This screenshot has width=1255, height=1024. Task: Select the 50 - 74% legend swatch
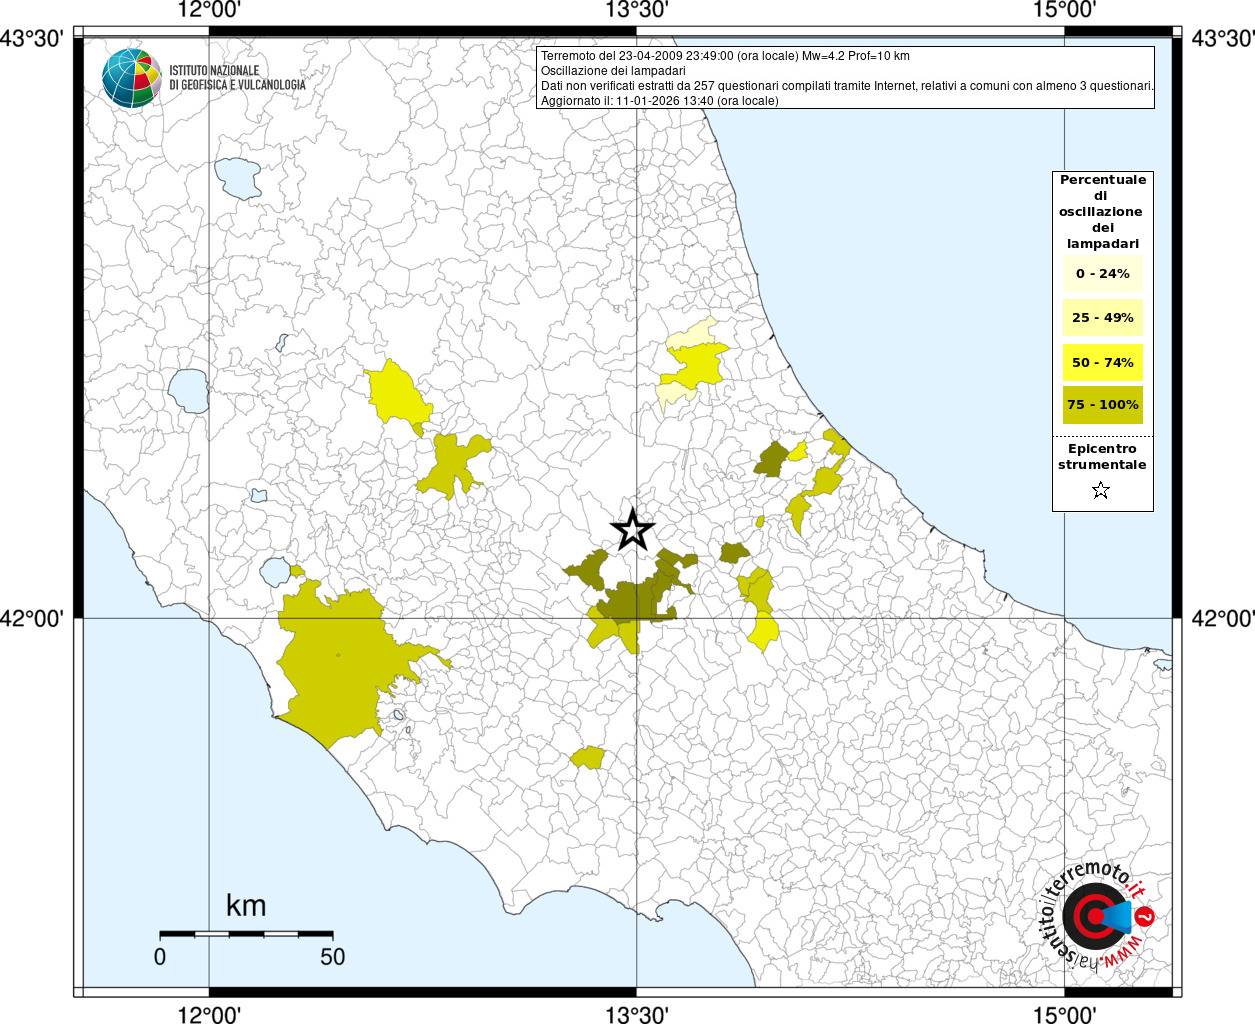1102,362
